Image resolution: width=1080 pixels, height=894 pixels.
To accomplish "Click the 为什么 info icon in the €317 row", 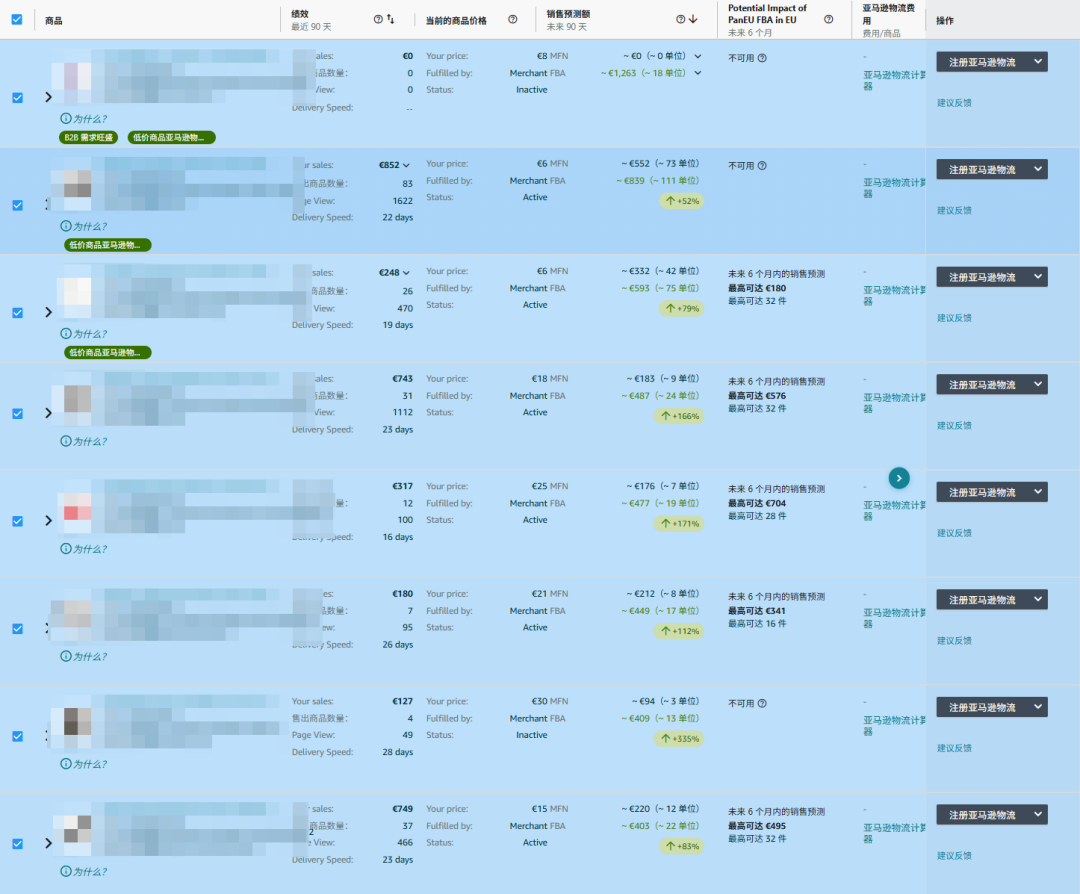I will [x=66, y=548].
